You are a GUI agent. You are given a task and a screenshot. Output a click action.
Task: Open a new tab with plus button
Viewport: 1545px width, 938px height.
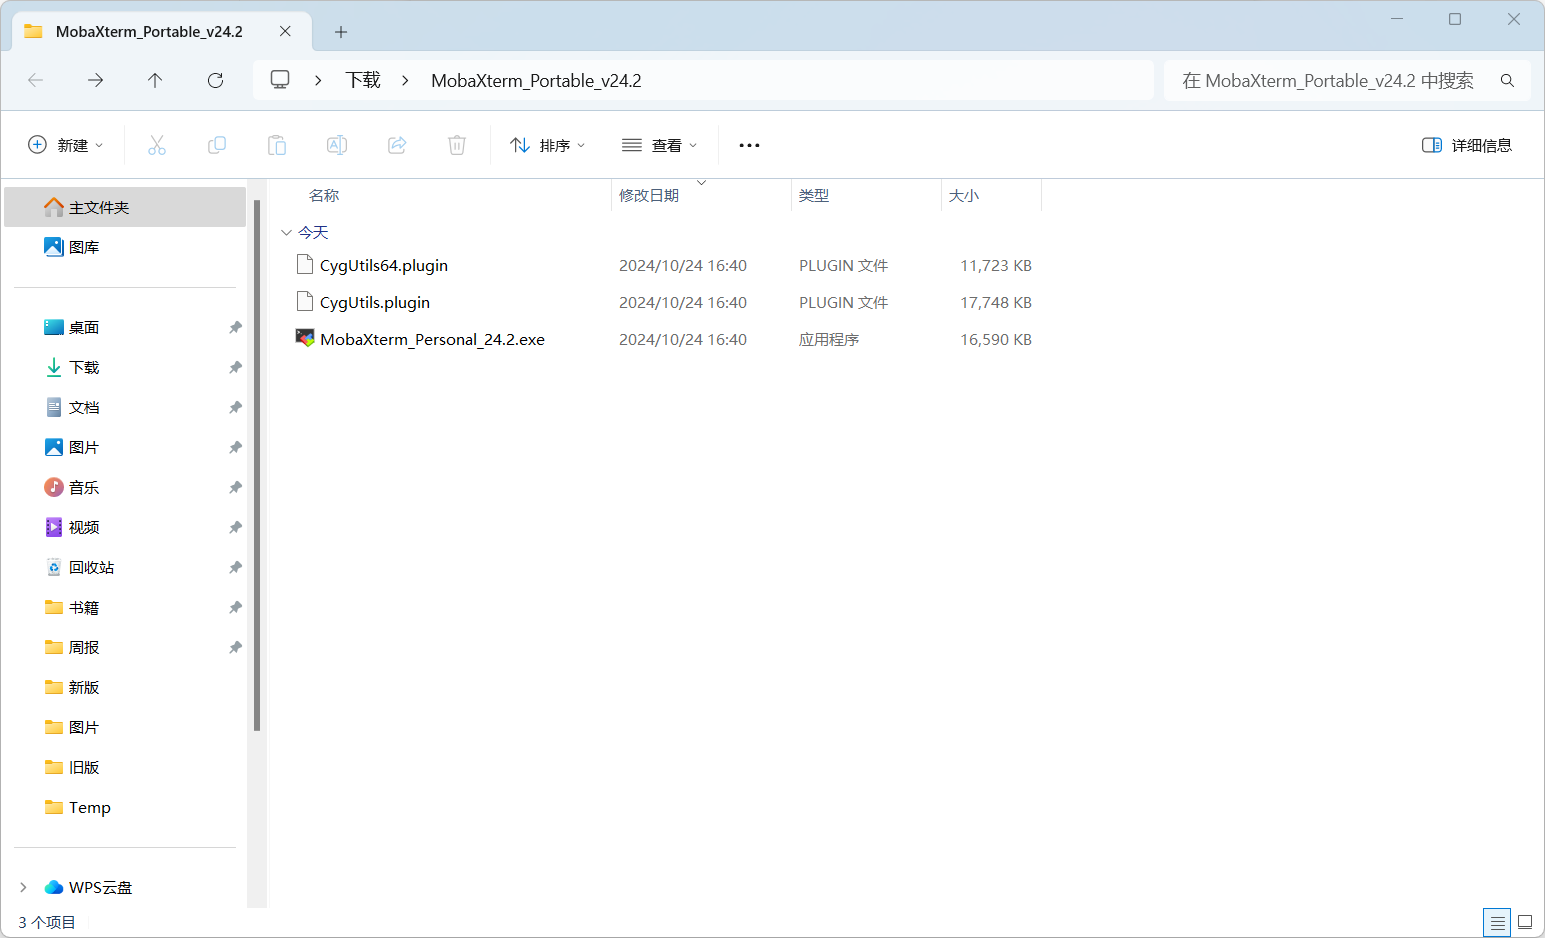coord(341,32)
